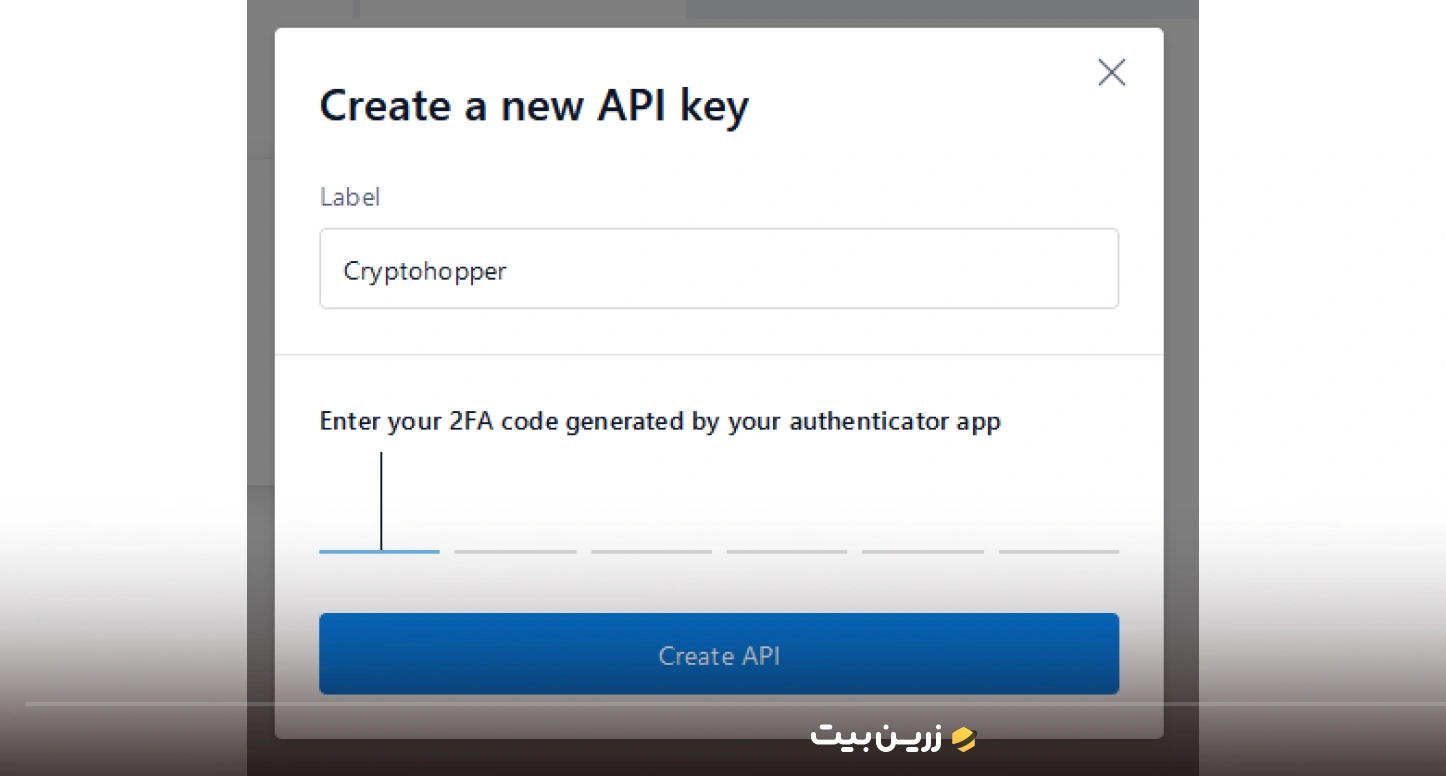Click the 2FA code instruction text

[x=660, y=421]
